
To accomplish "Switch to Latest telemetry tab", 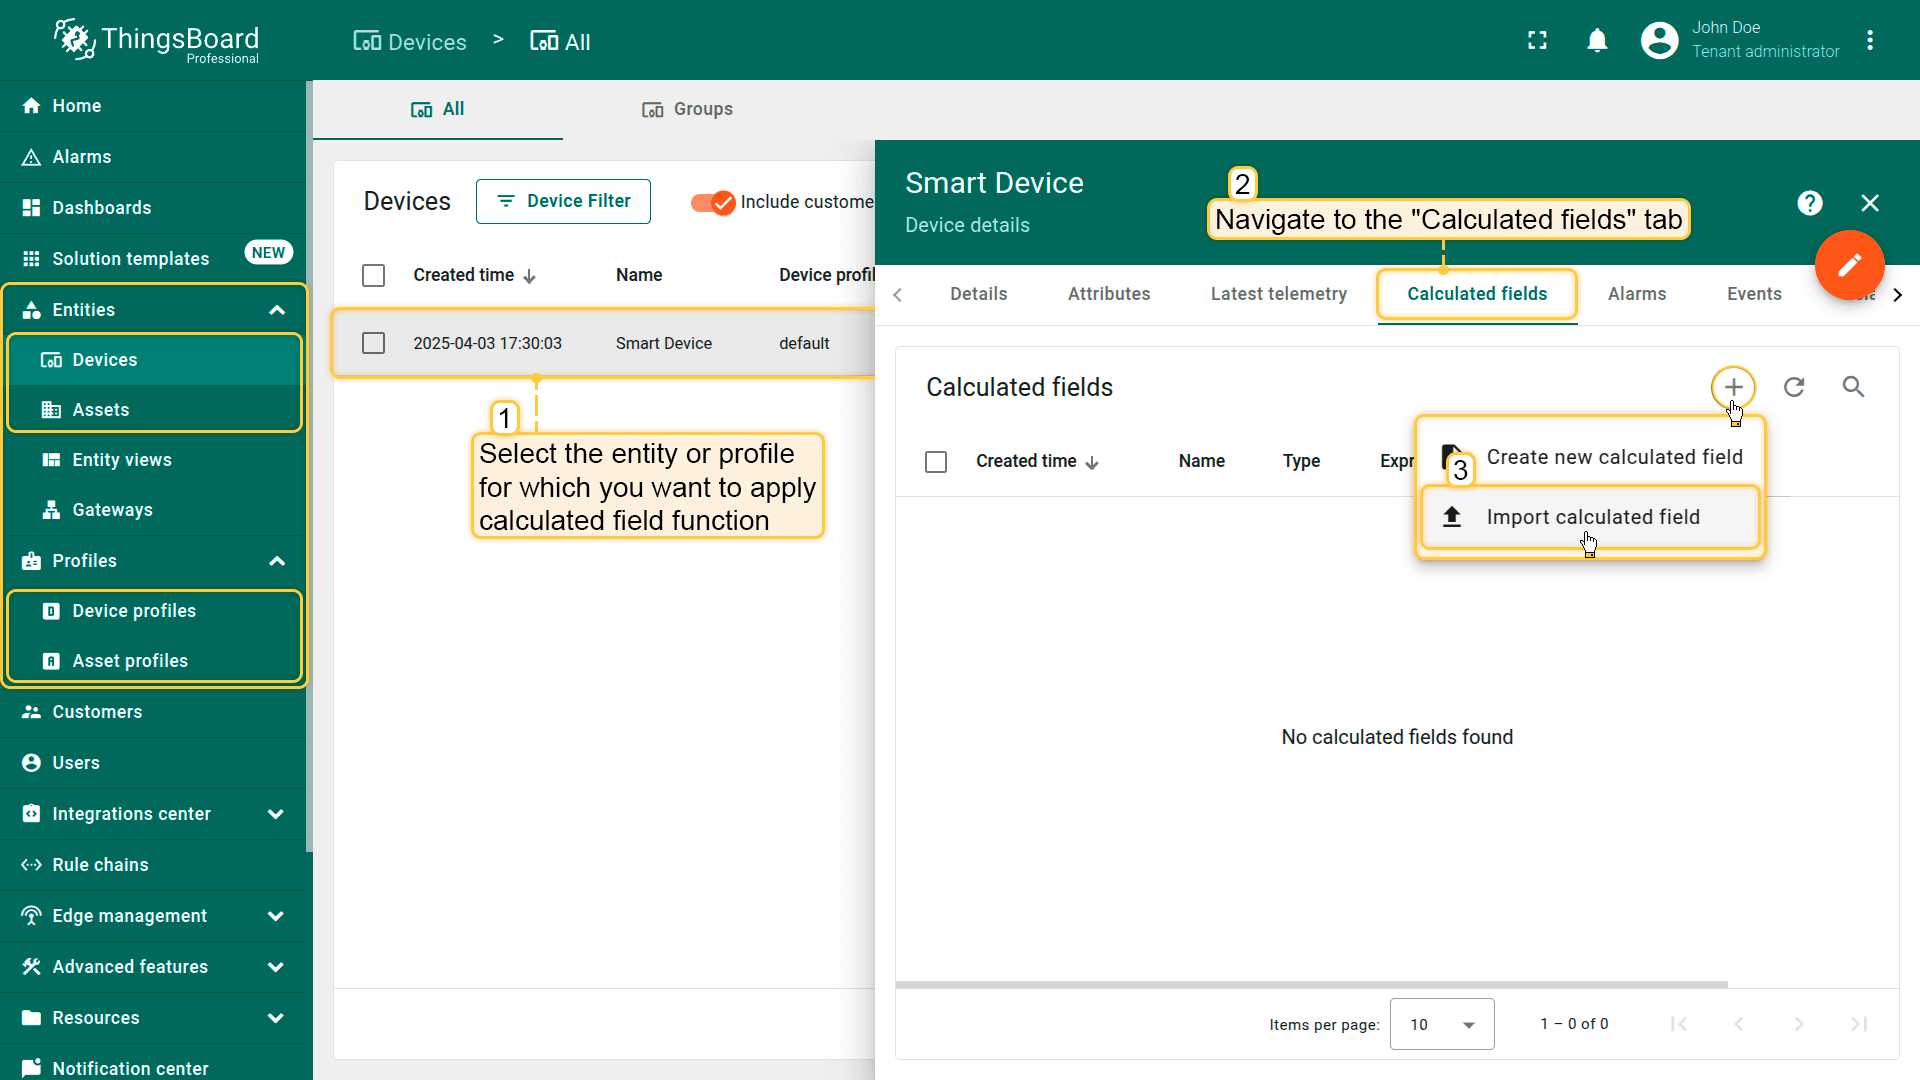I will click(x=1278, y=294).
